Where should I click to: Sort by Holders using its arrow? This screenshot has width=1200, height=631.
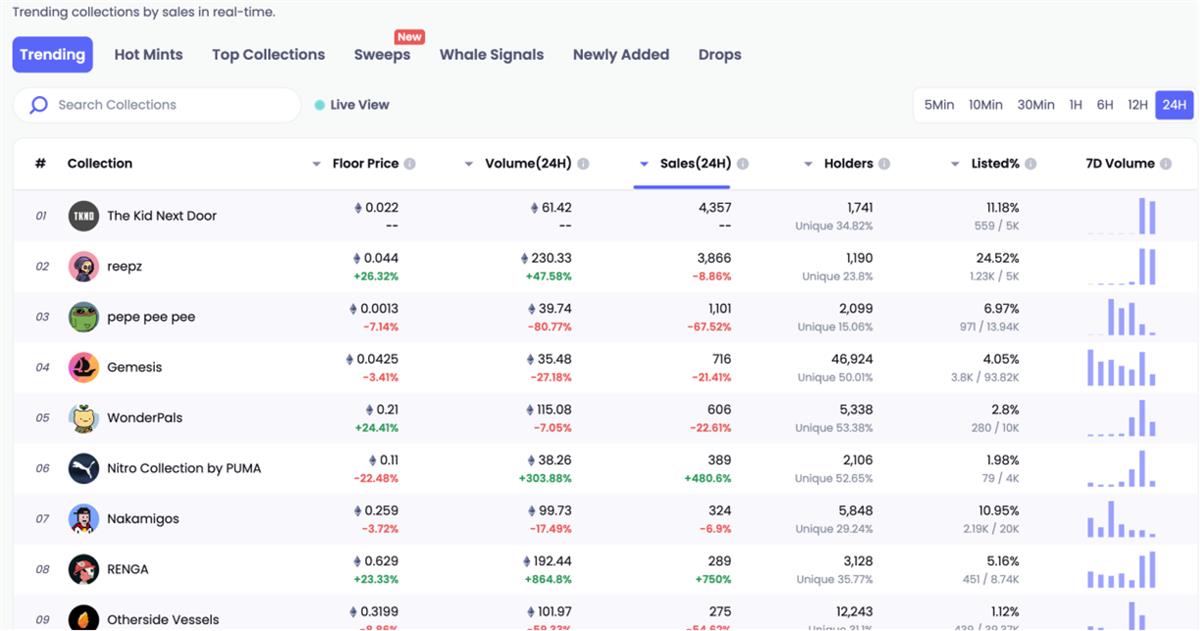(x=808, y=164)
